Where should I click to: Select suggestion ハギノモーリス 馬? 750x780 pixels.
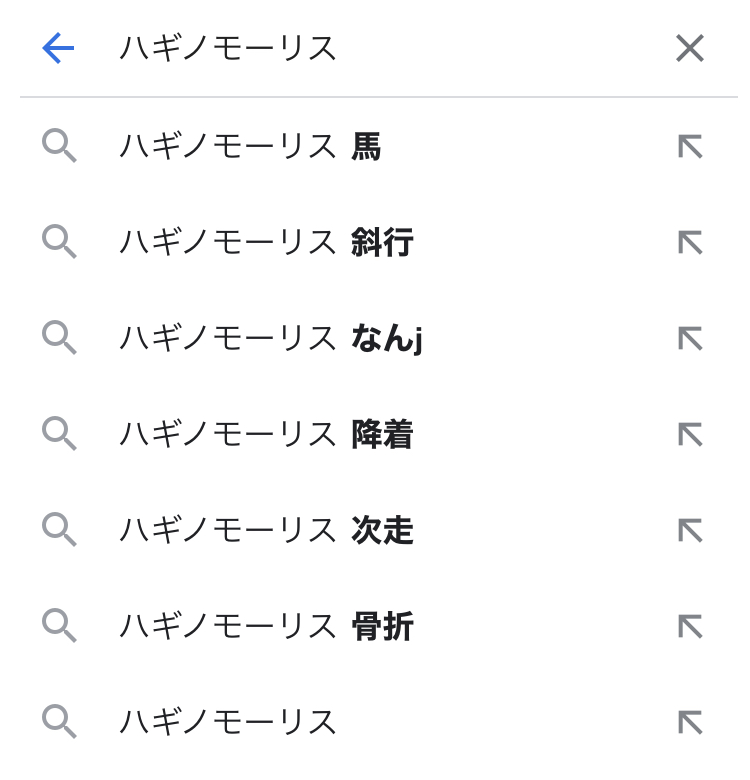click(x=250, y=147)
